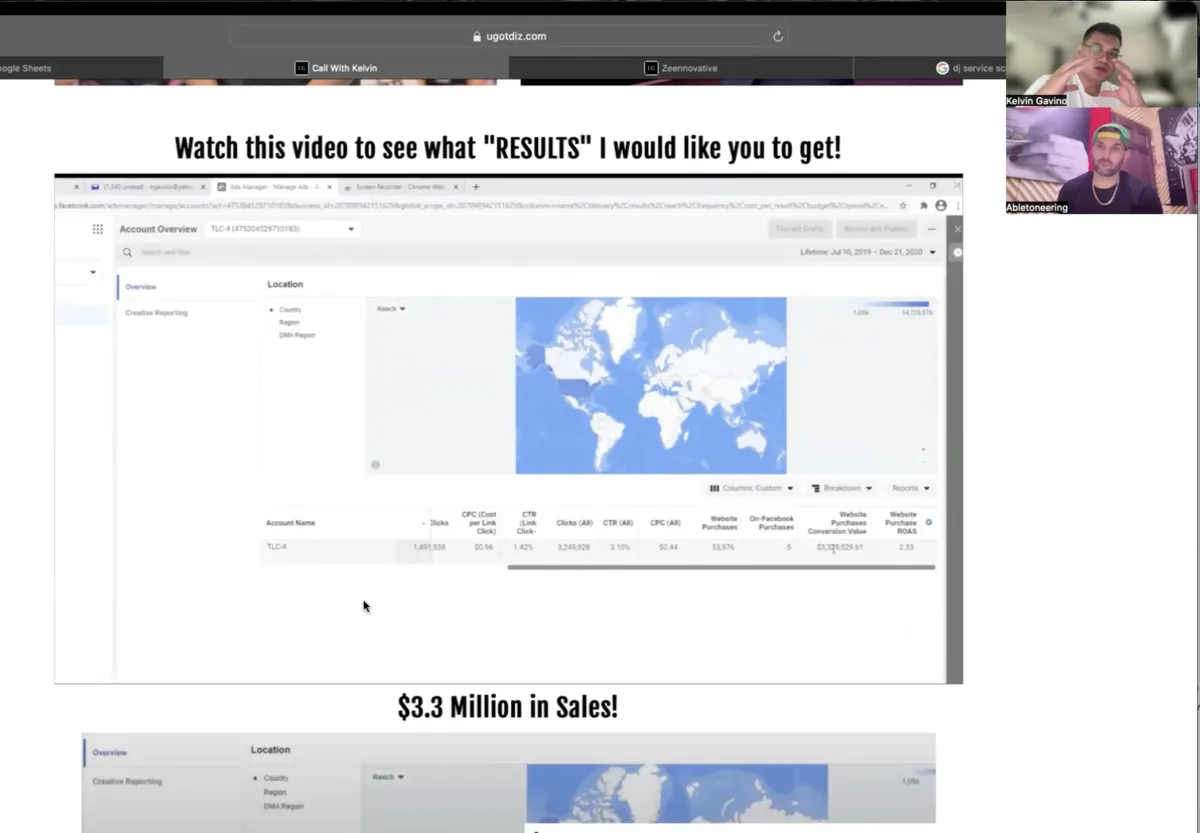
Task: Open the Reach dropdown in lower screenshot
Action: pos(388,777)
